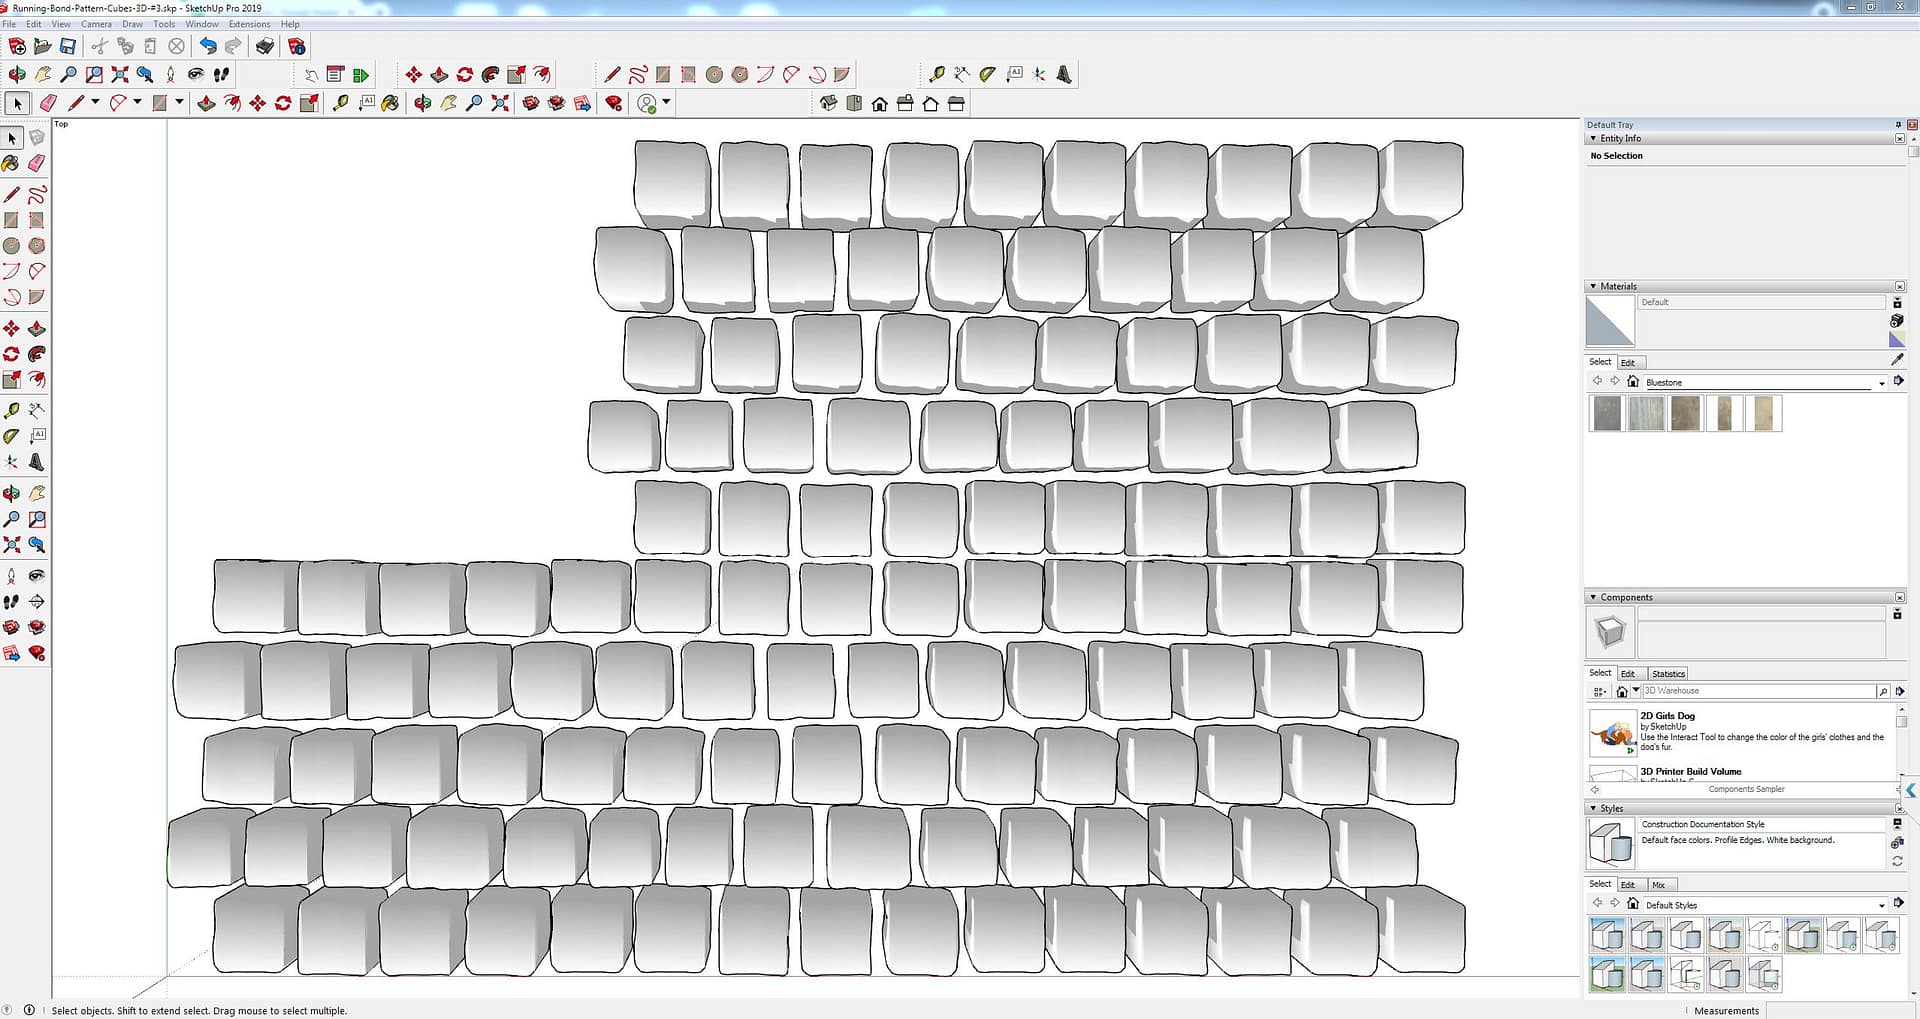Collapse the Materials panel header
Screen dimensions: 1920x1019
click(x=1593, y=286)
